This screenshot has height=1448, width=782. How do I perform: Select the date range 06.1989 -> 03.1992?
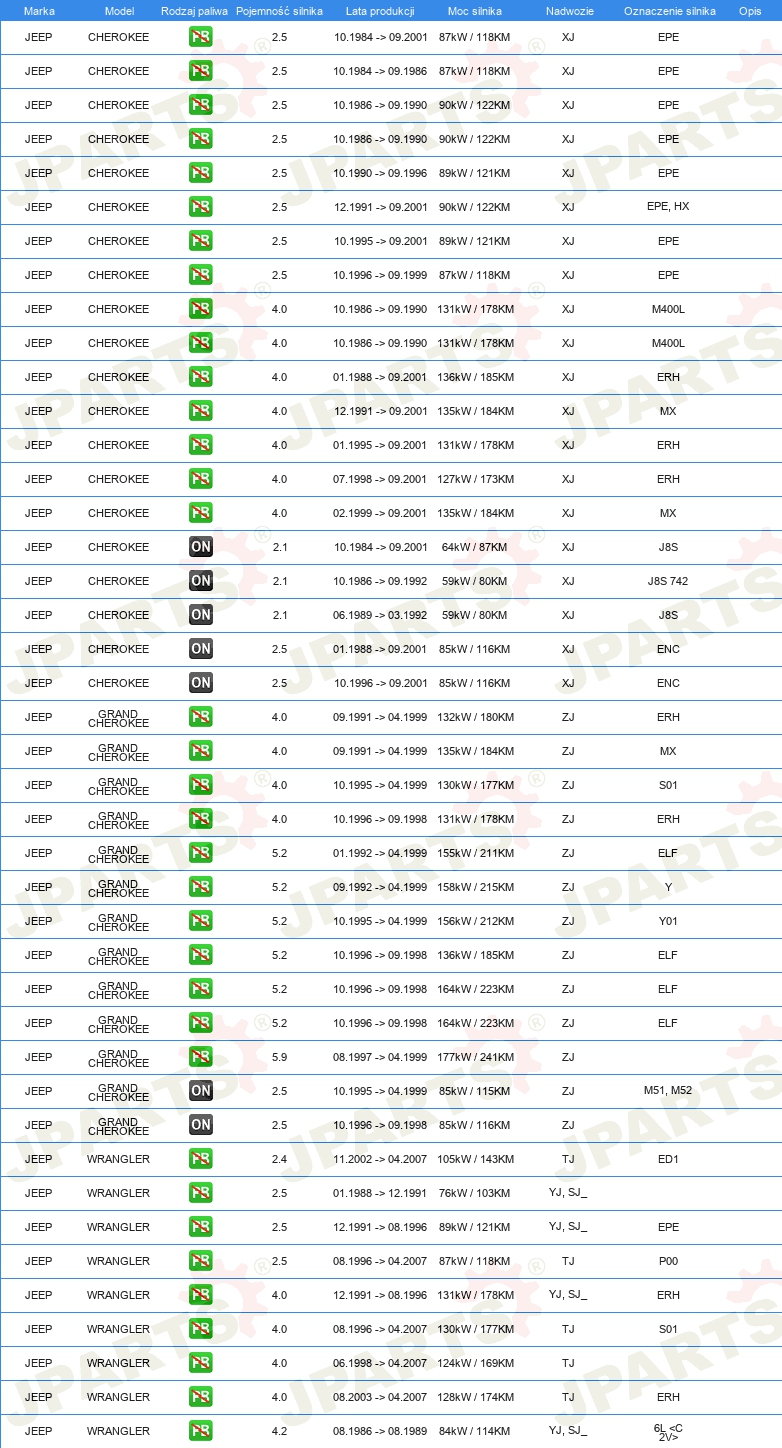click(380, 615)
